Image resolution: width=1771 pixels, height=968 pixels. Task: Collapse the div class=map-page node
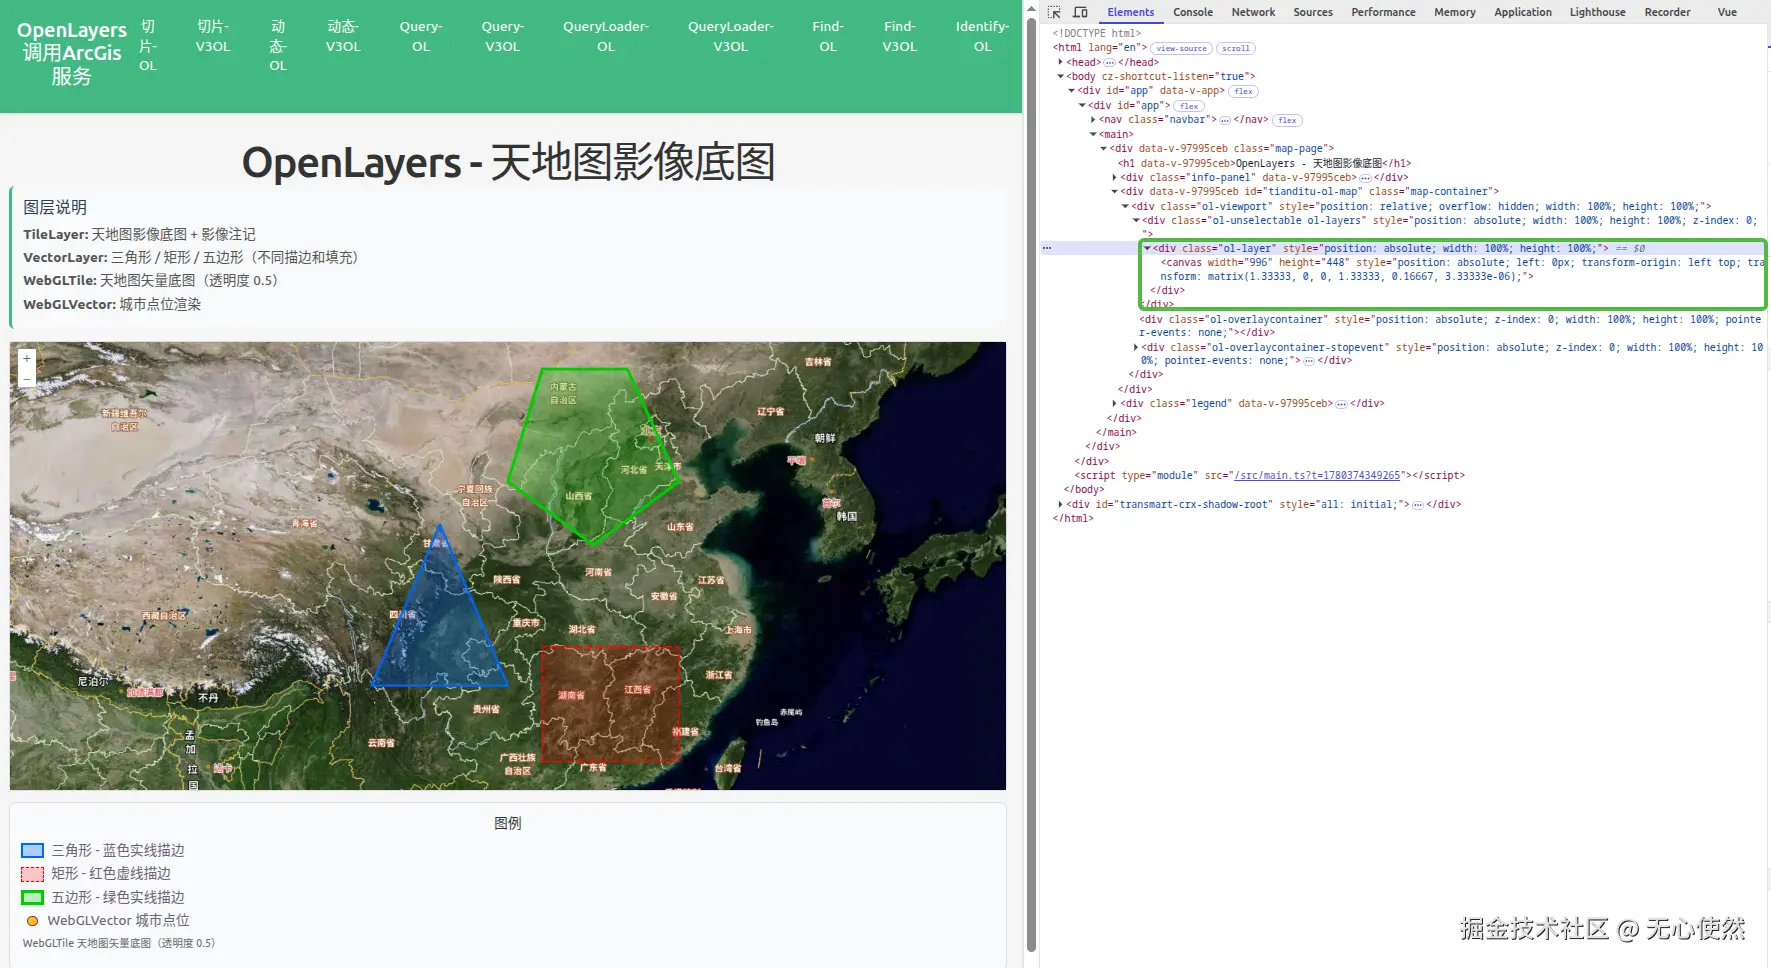pos(1104,149)
